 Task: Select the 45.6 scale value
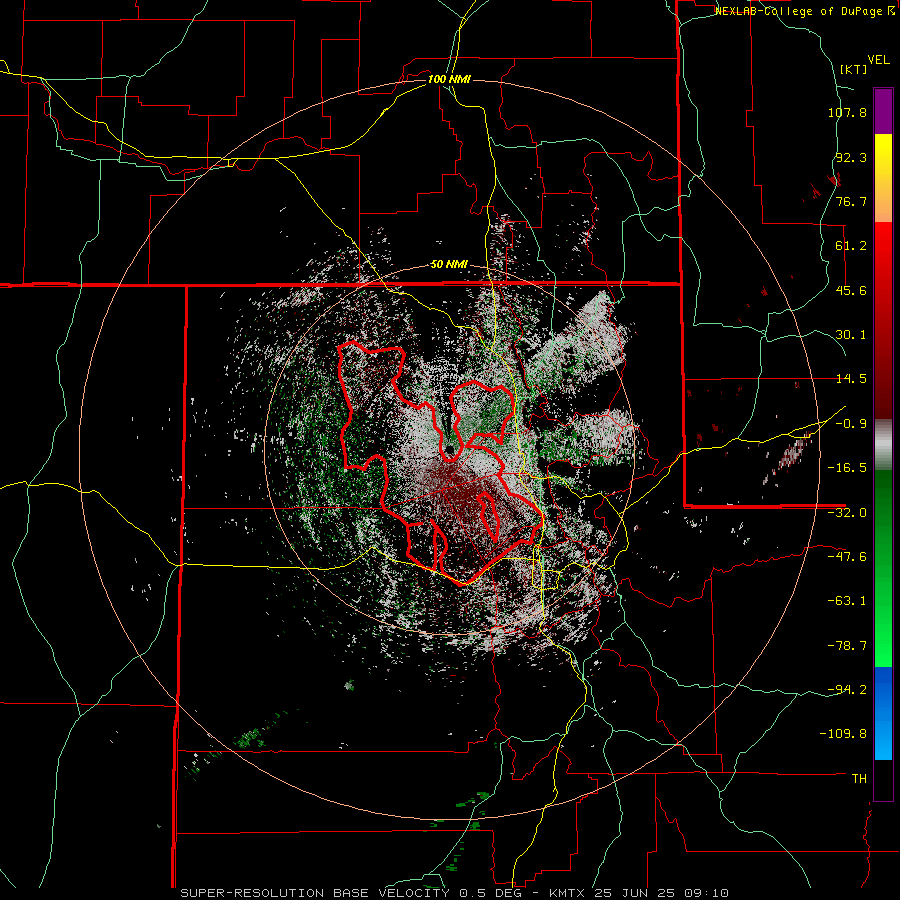point(851,290)
